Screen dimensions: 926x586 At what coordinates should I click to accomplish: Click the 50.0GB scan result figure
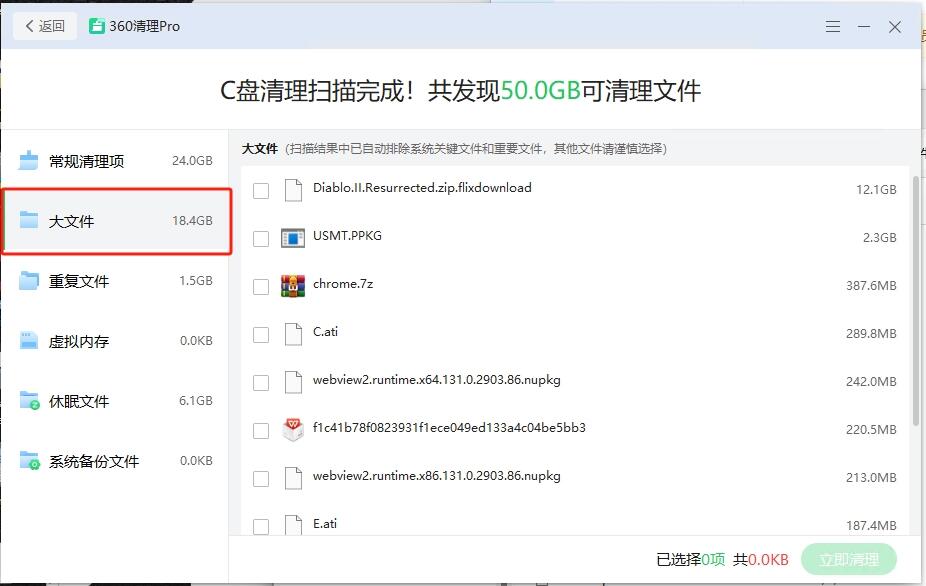coord(540,91)
